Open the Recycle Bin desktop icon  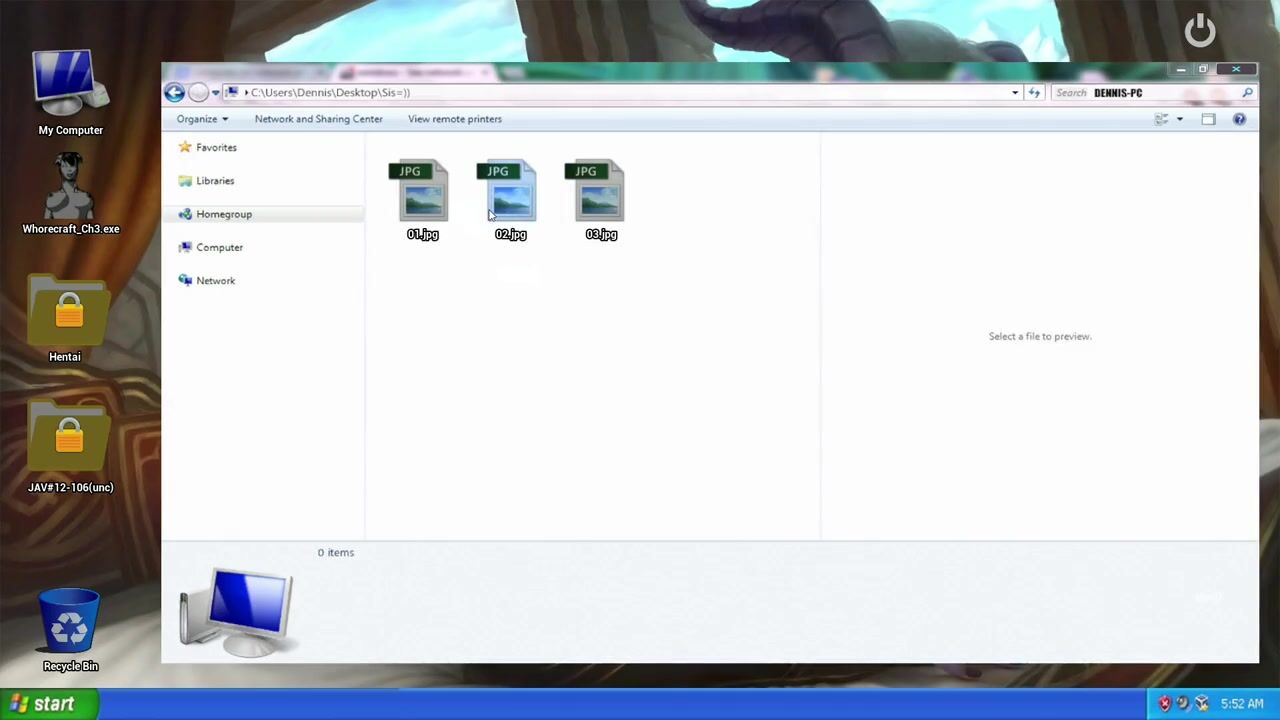(70, 628)
